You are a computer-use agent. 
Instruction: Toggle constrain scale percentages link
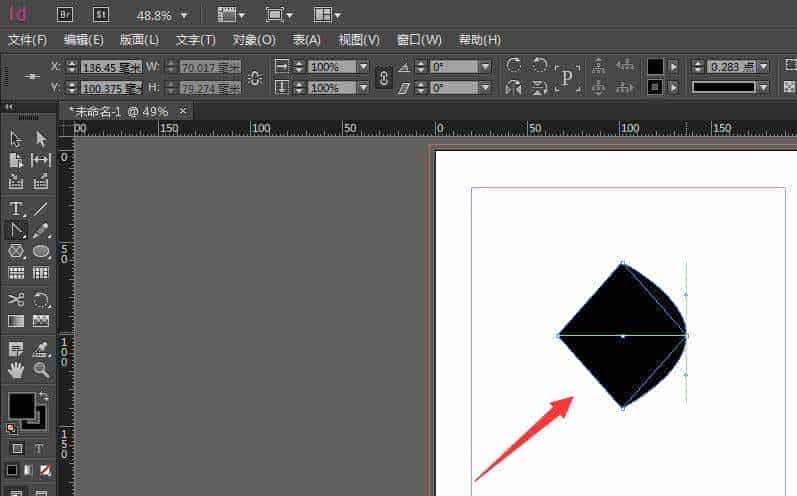point(384,78)
